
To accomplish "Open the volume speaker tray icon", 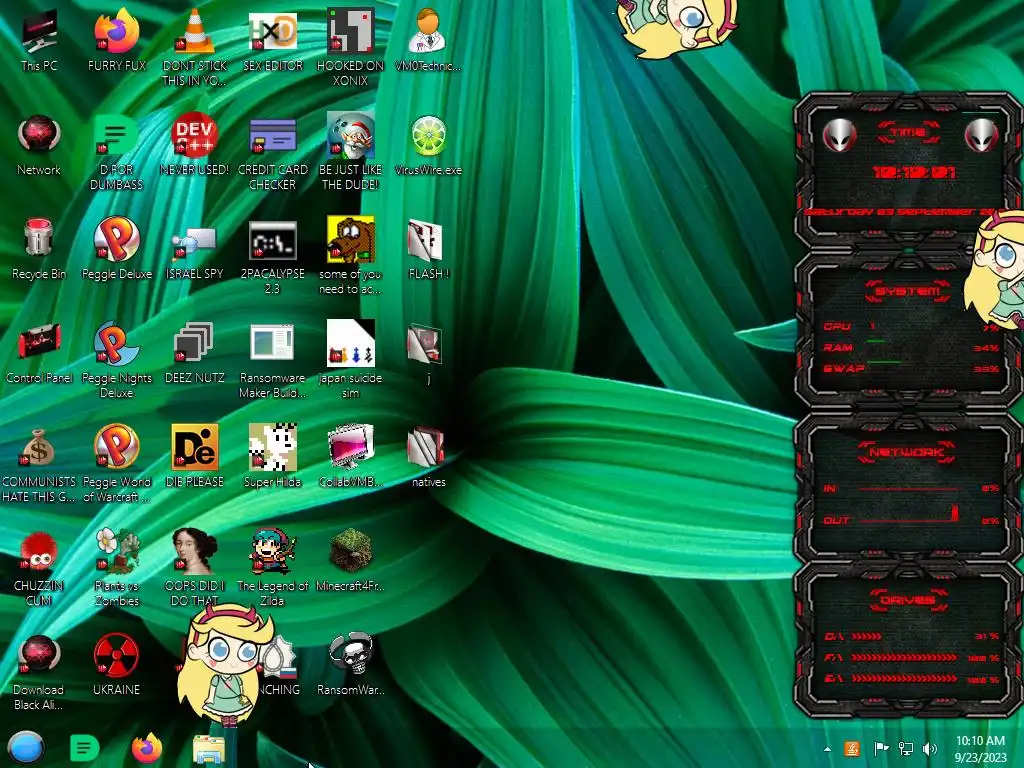I will 930,749.
